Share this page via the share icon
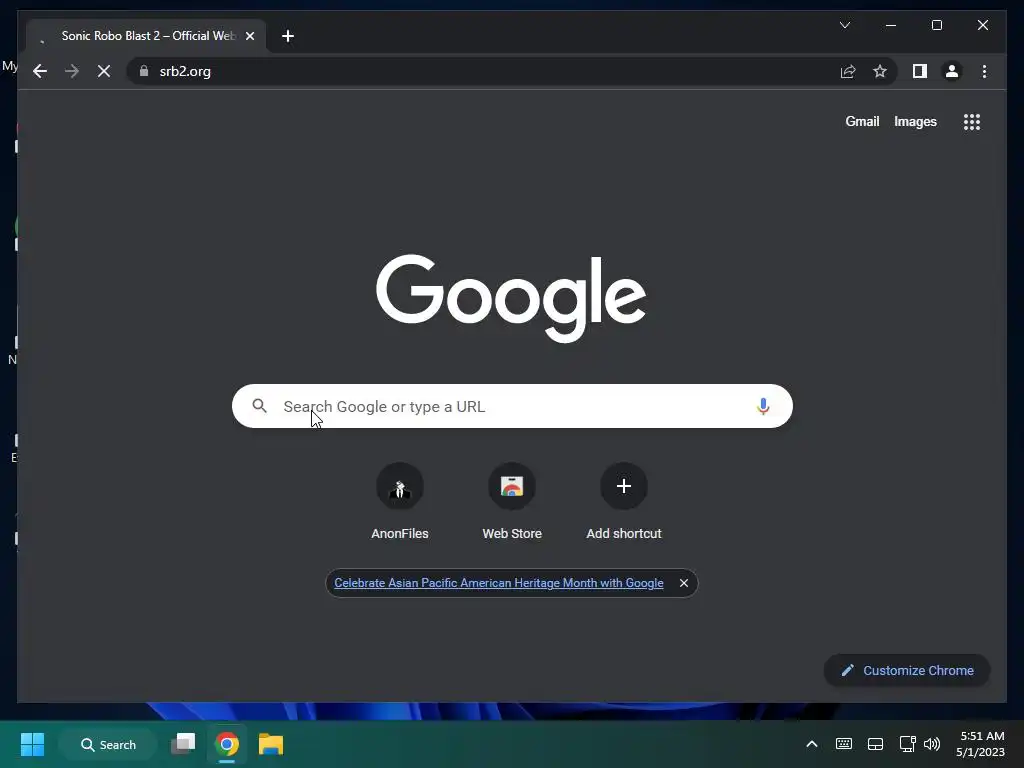 (x=848, y=71)
